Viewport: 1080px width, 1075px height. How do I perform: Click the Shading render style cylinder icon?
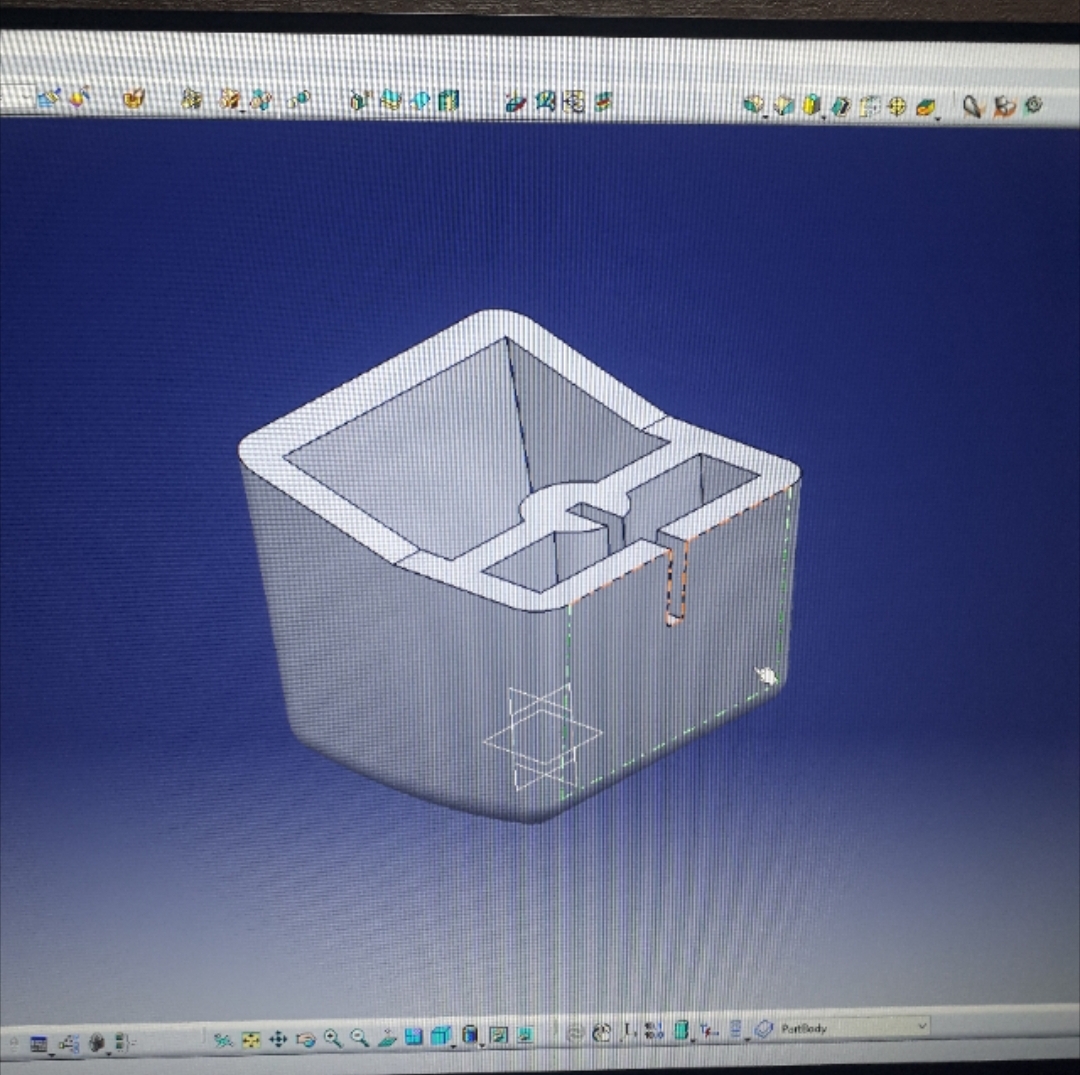[x=470, y=1035]
